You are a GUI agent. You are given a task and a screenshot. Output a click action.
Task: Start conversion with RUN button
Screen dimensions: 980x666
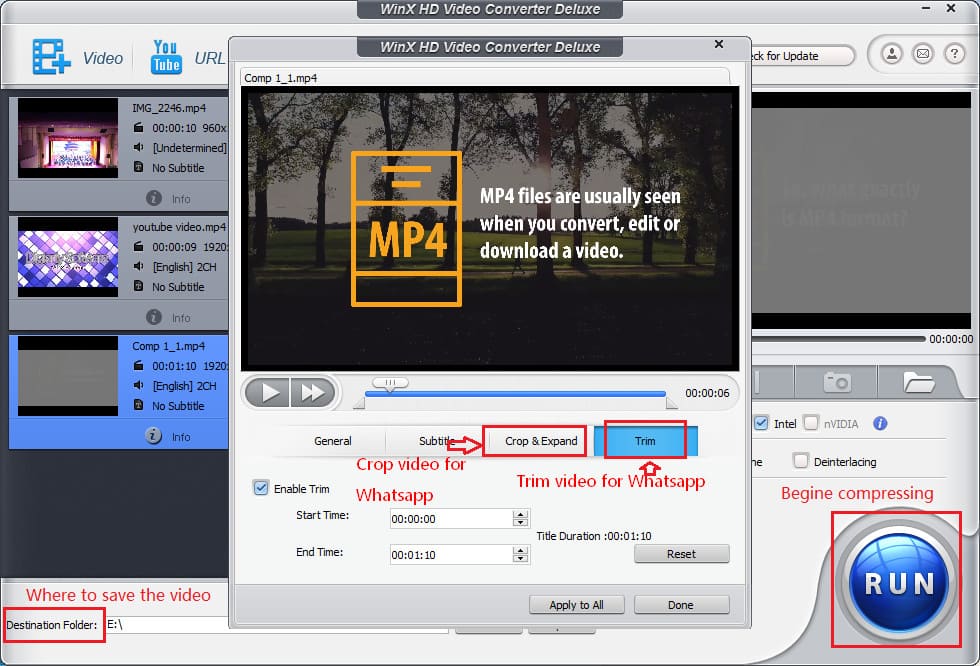(x=899, y=583)
